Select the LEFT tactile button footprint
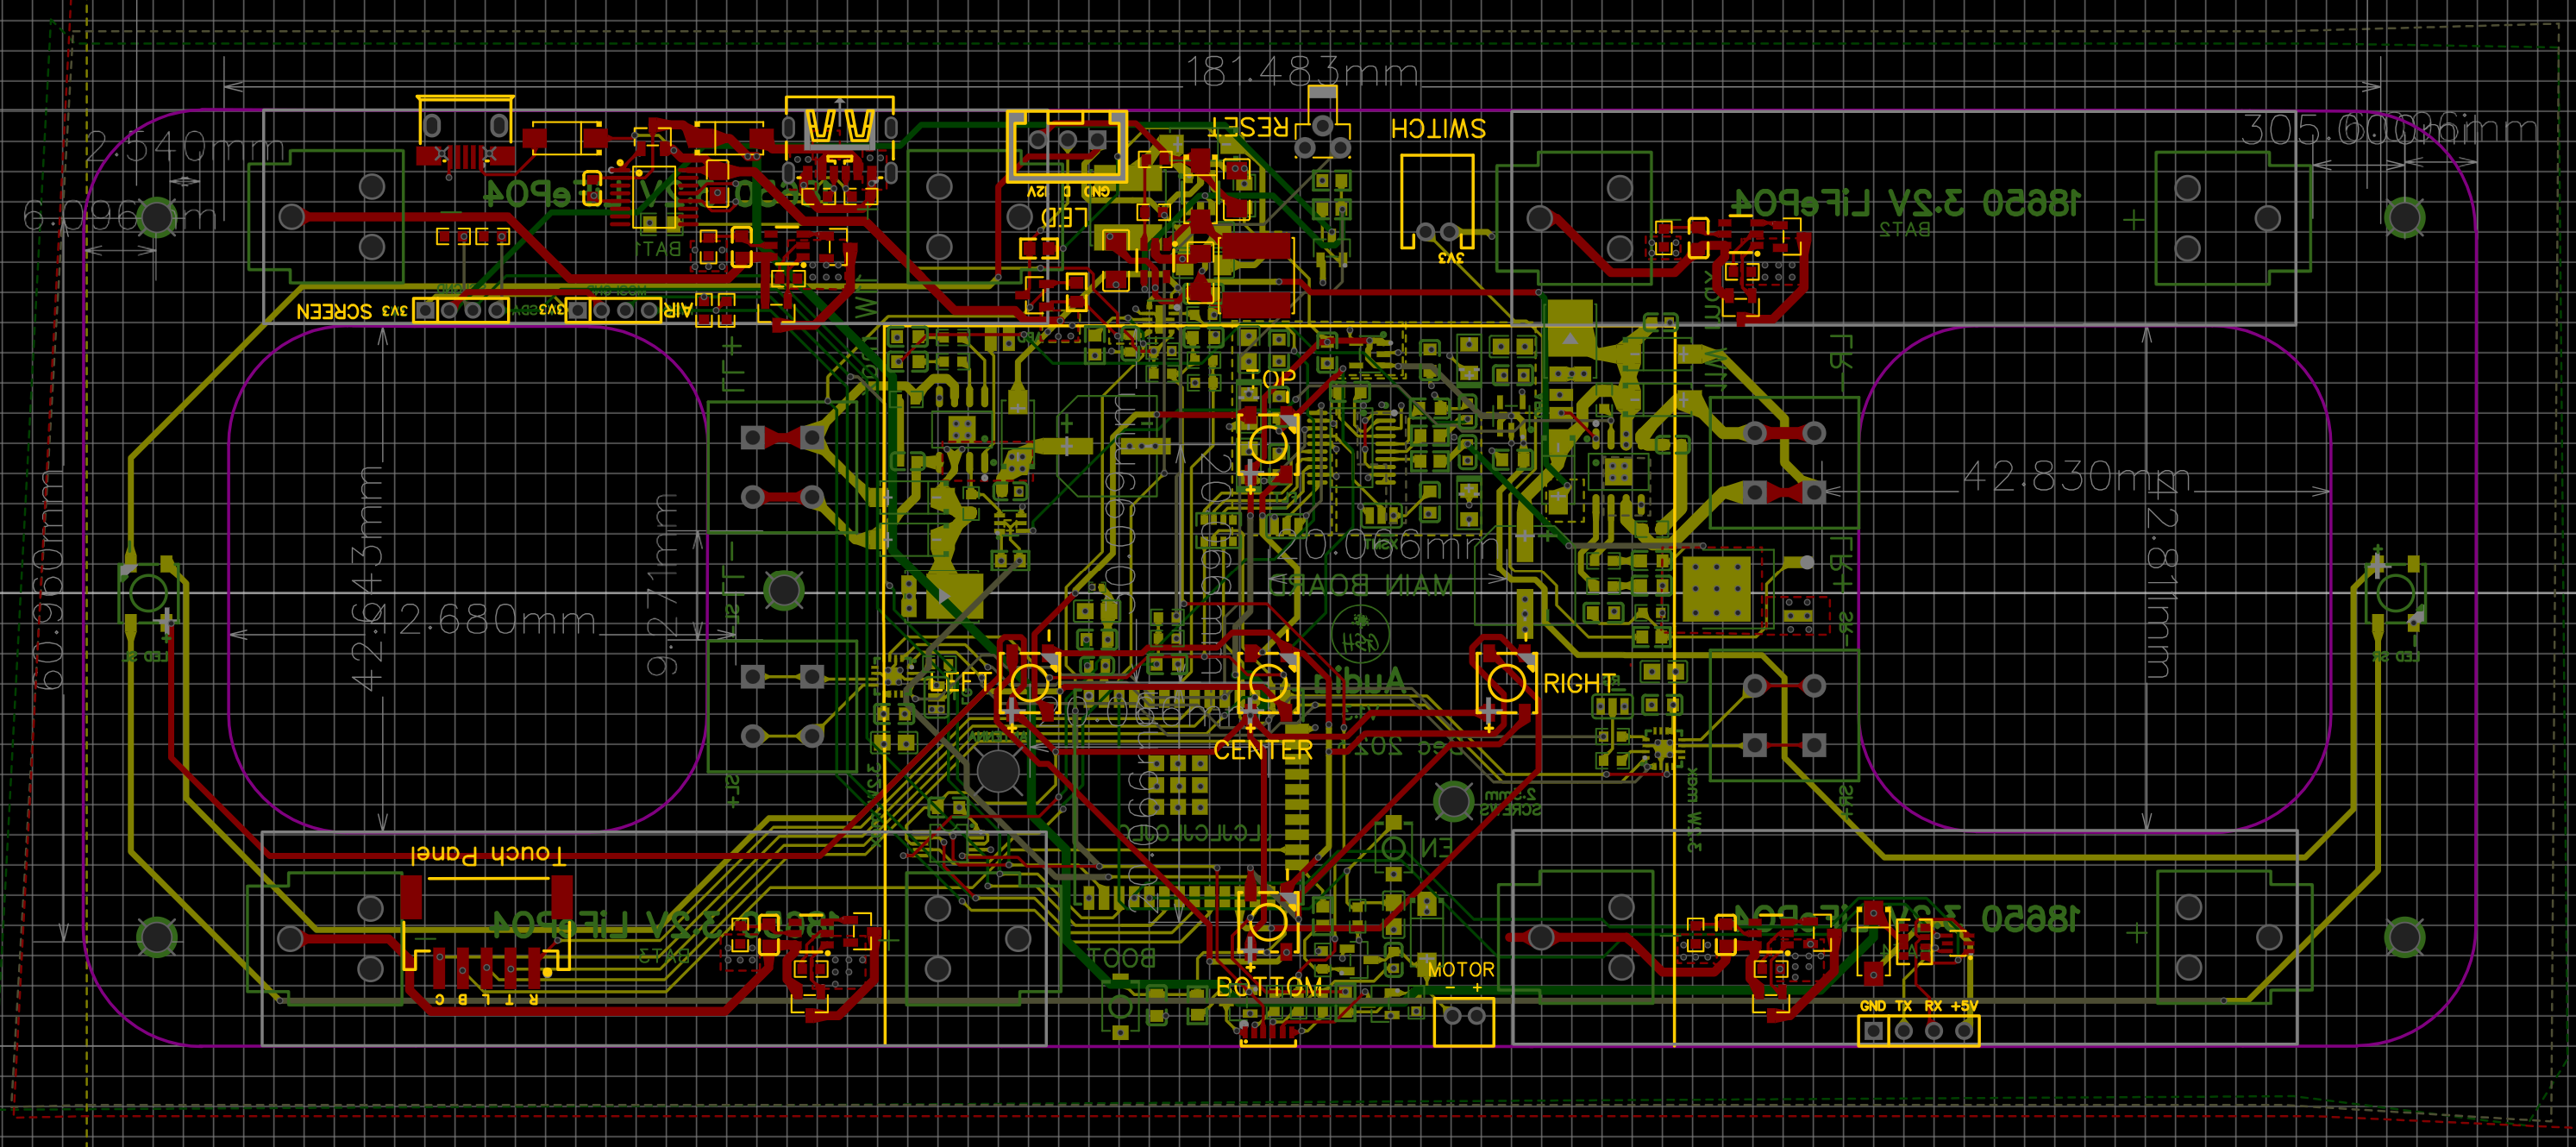Image resolution: width=2576 pixels, height=1147 pixels. [1030, 683]
